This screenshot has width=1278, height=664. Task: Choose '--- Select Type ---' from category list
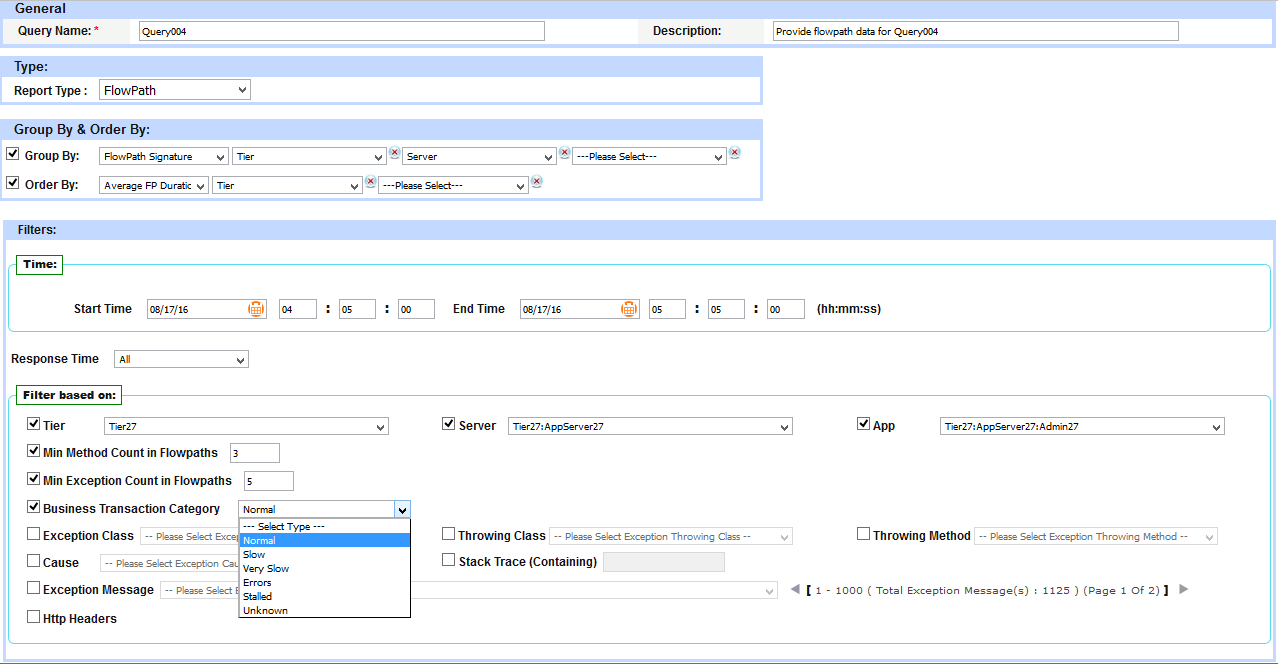click(324, 526)
